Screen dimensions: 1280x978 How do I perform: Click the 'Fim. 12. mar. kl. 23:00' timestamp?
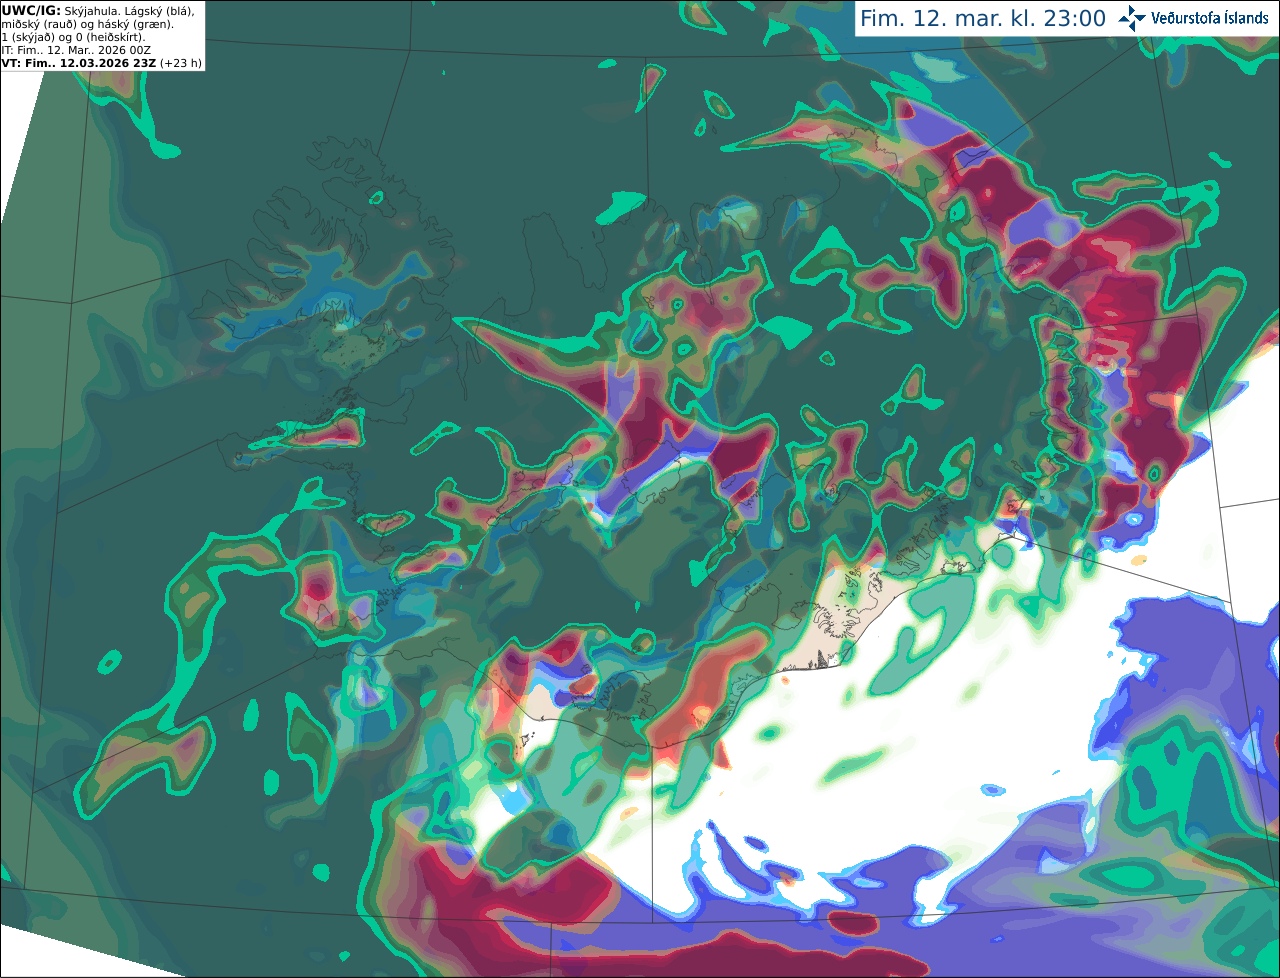tap(983, 18)
